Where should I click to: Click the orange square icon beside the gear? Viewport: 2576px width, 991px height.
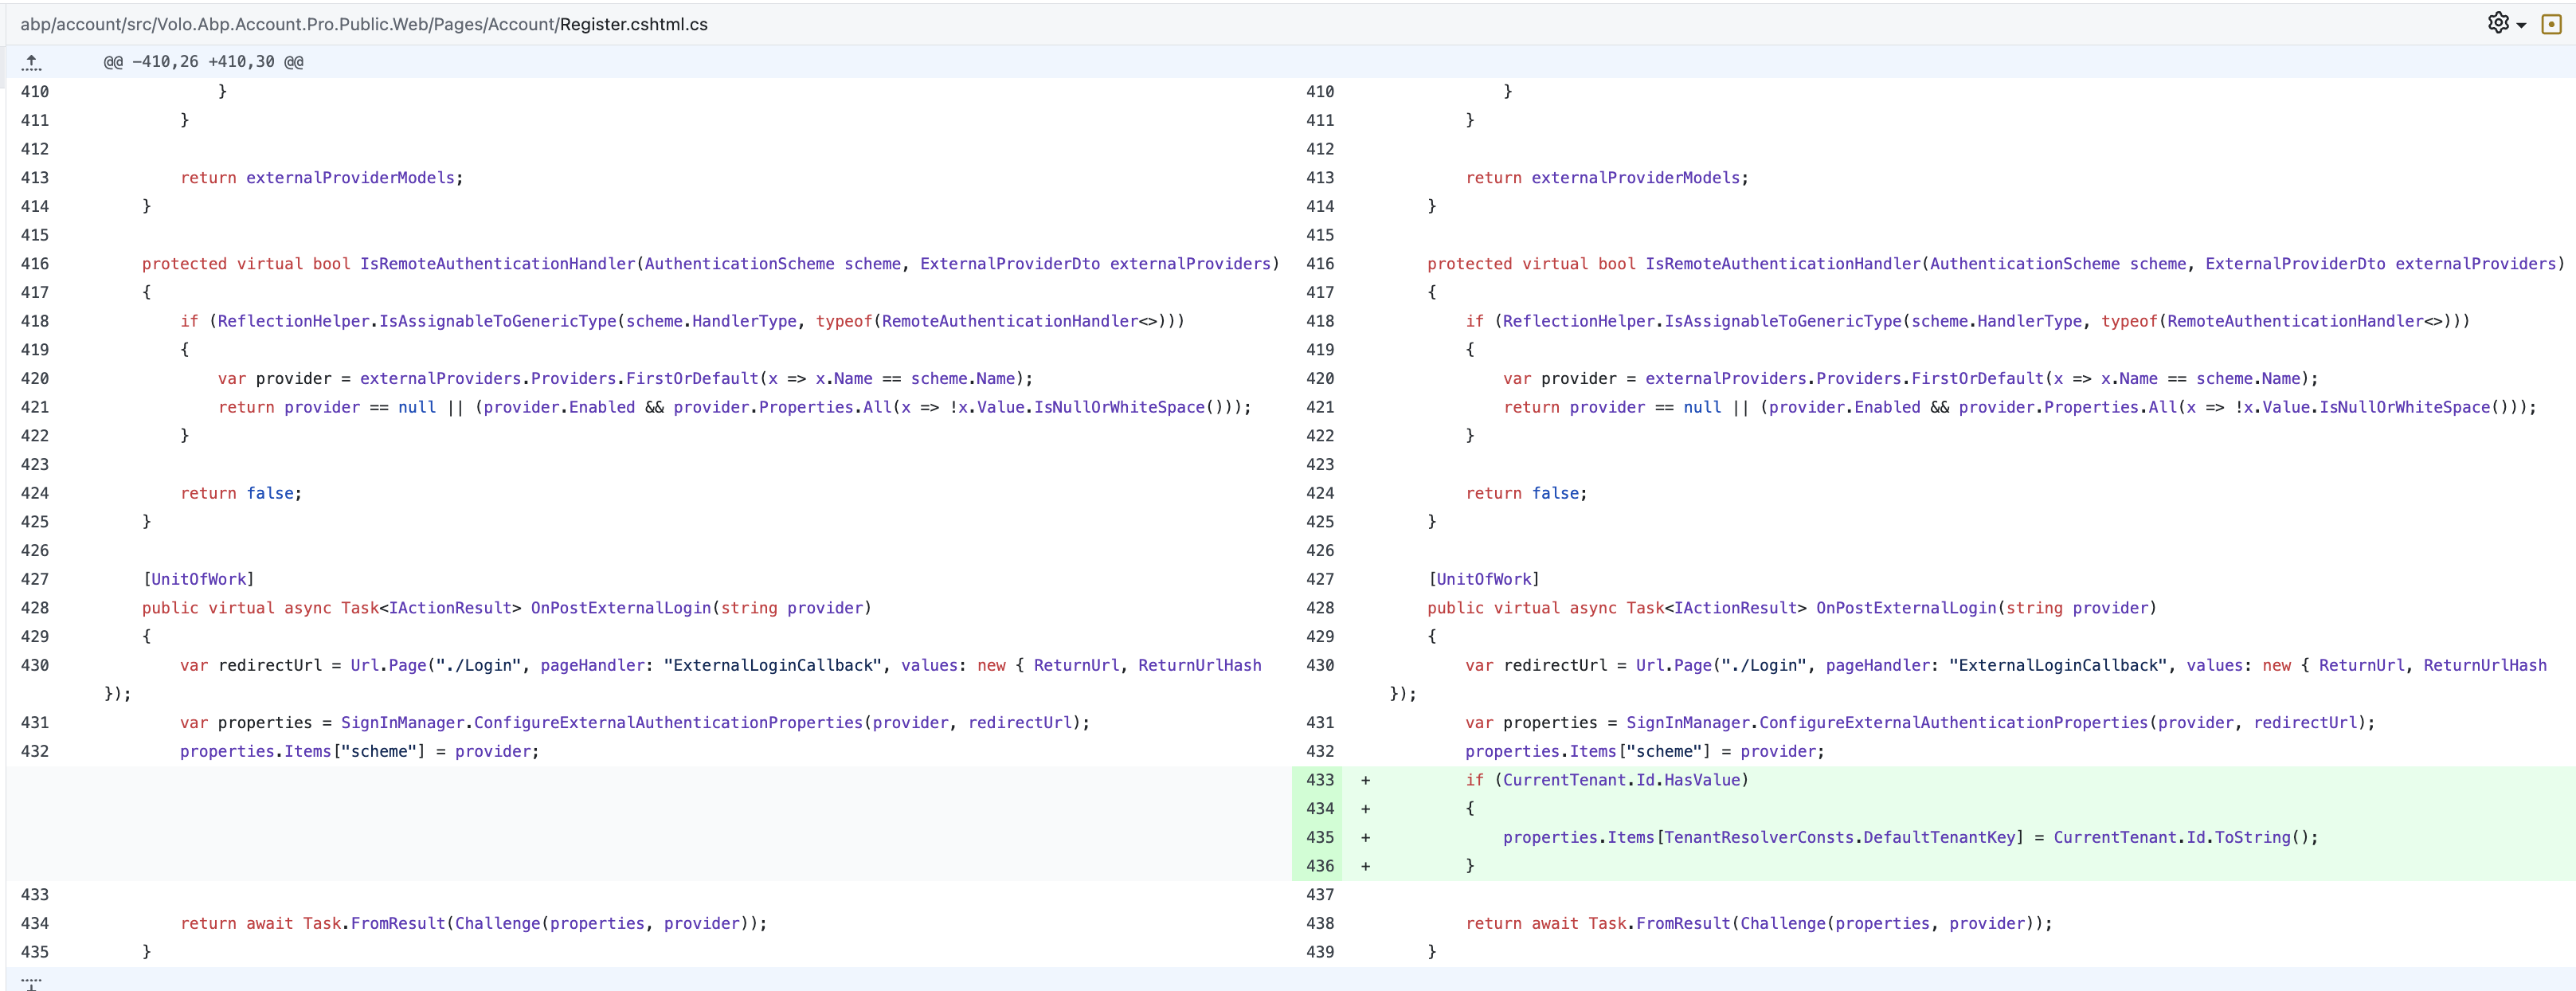(x=2551, y=23)
